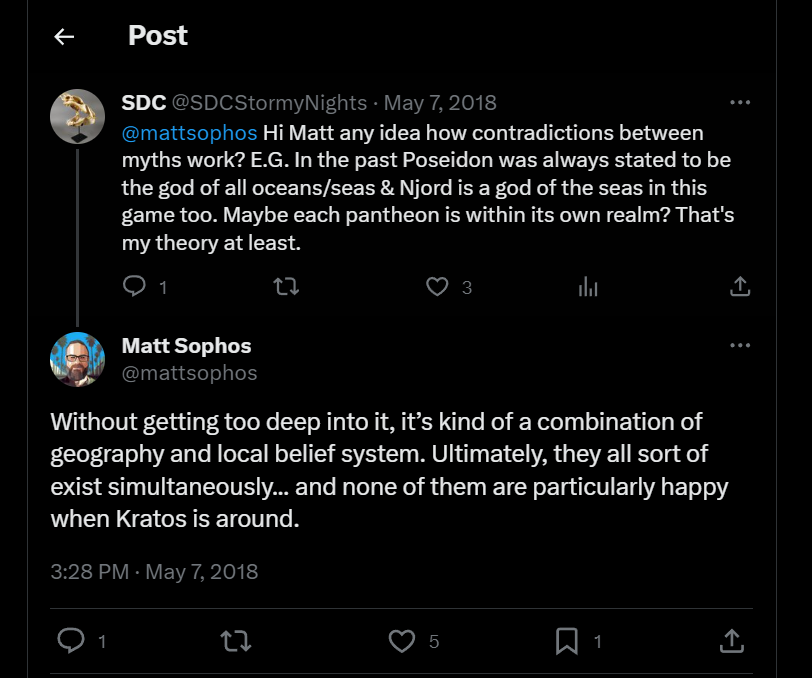Viewport: 812px width, 678px height.
Task: Reply to SDC's post
Action: point(134,287)
